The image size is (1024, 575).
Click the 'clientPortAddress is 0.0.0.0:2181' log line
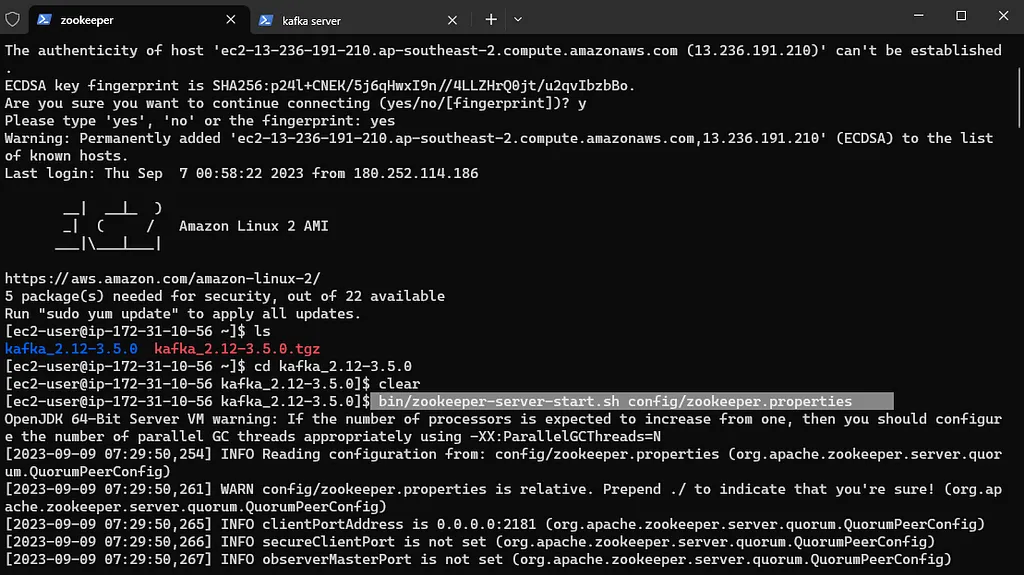click(494, 524)
